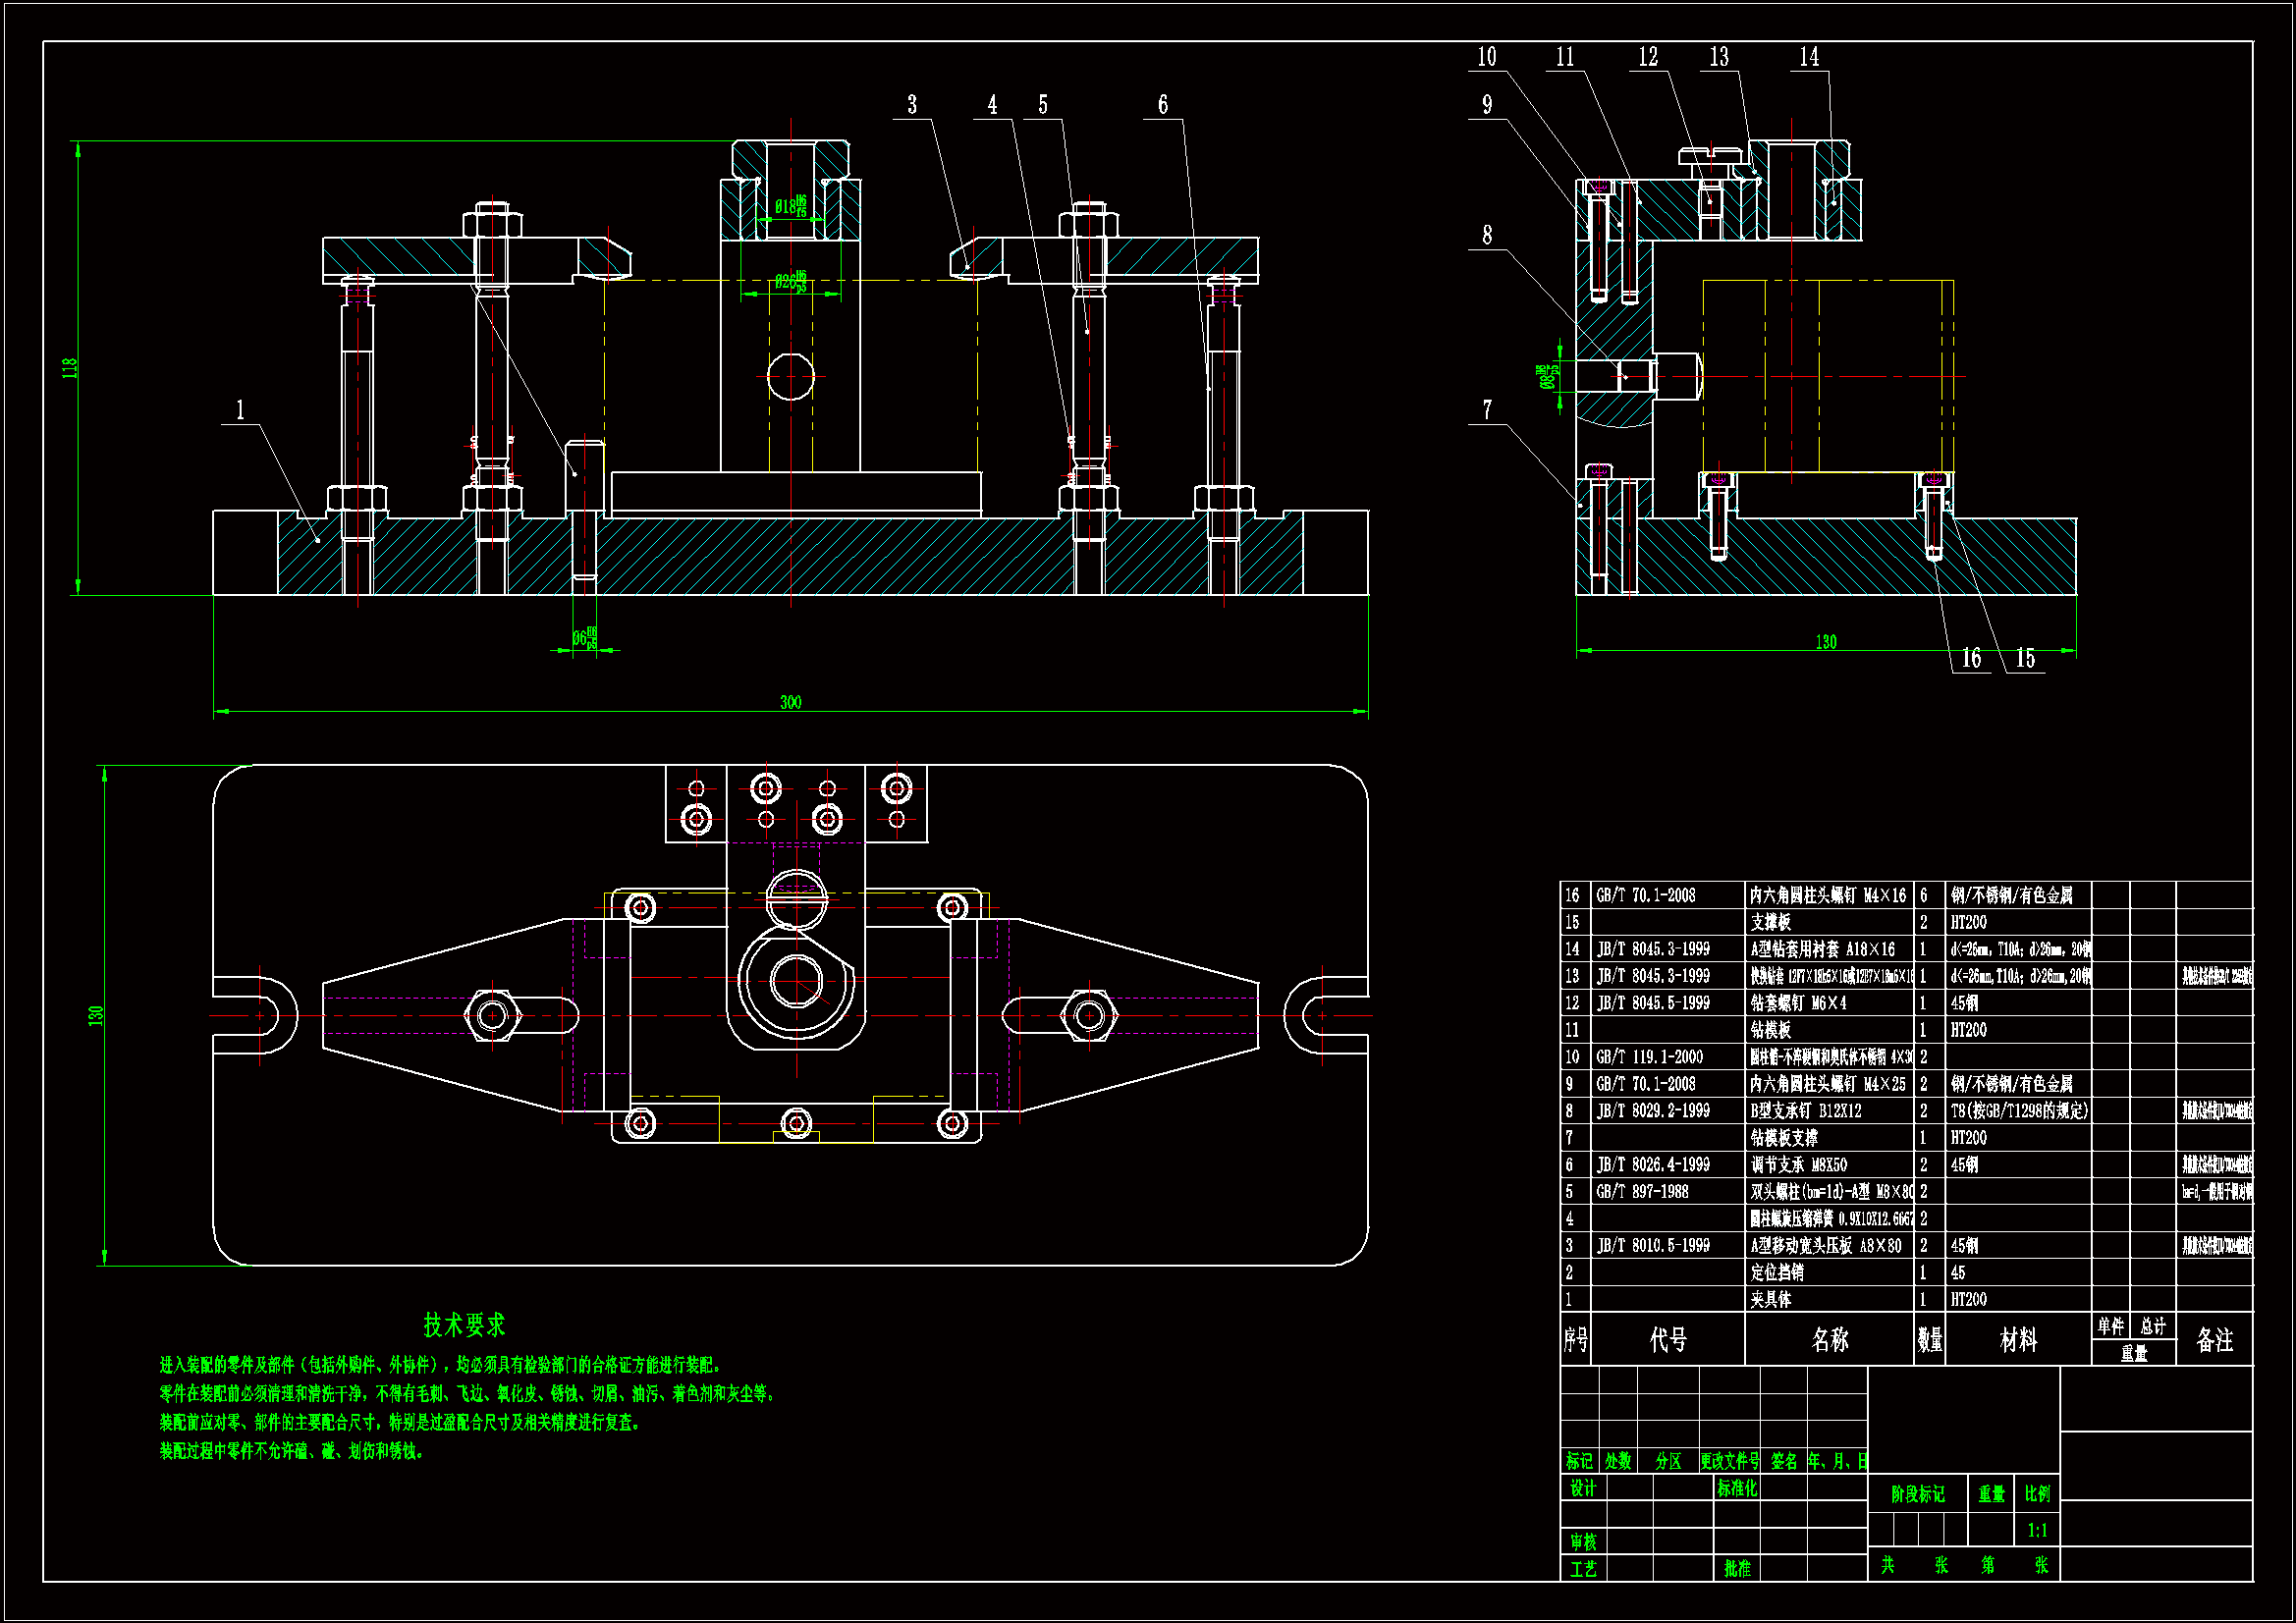Screen dimensions: 2296x1623
Task: Click the 1:1 scale value
Action: [x=2037, y=1530]
